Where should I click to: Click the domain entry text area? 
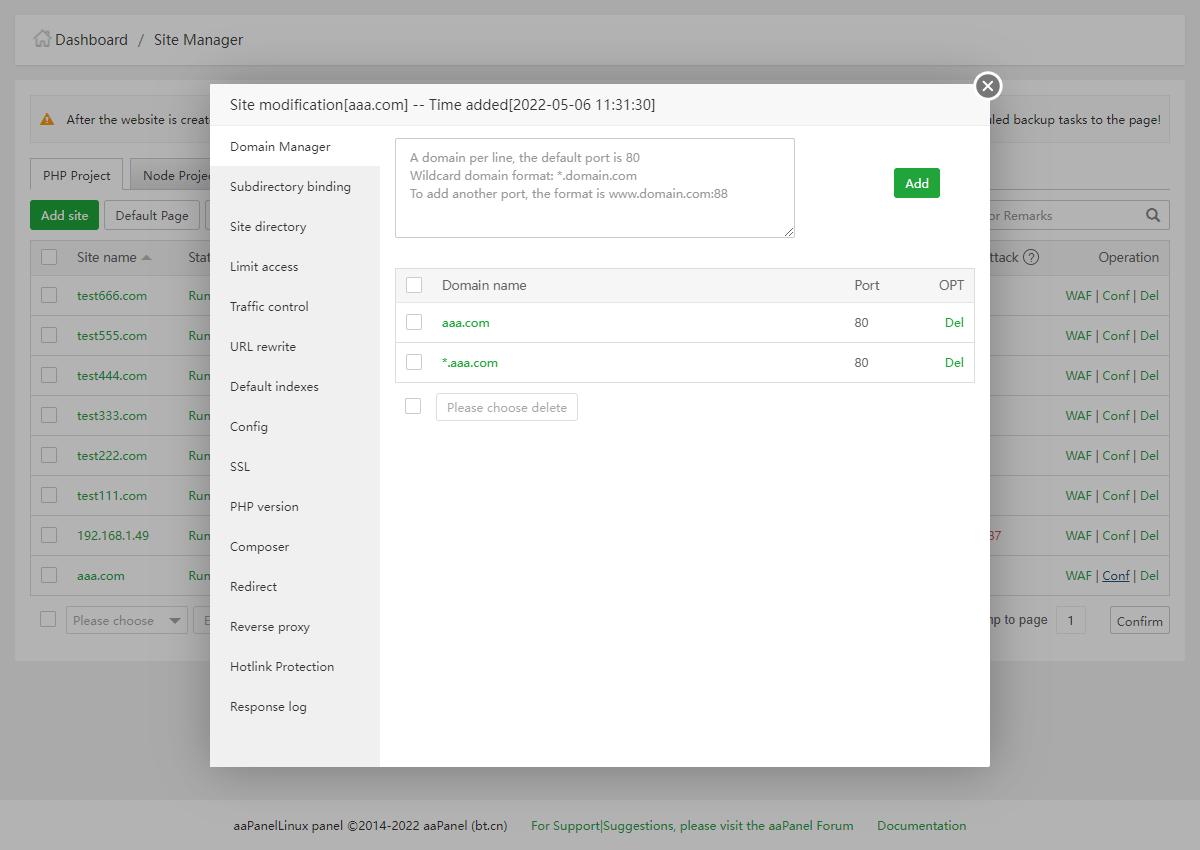tap(595, 188)
